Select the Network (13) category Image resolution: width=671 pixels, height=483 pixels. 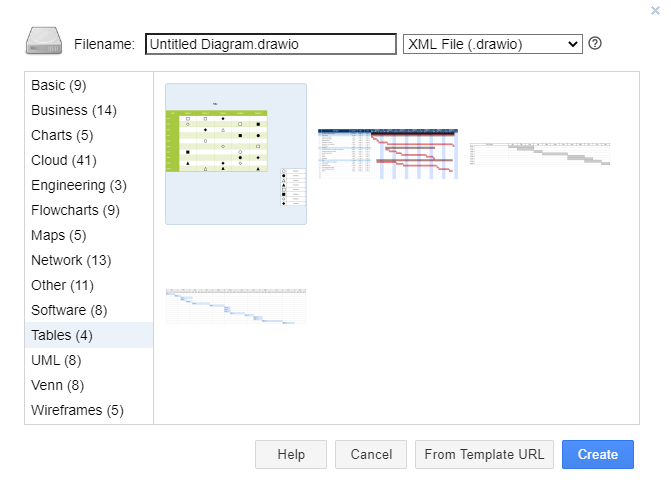pyautogui.click(x=71, y=260)
